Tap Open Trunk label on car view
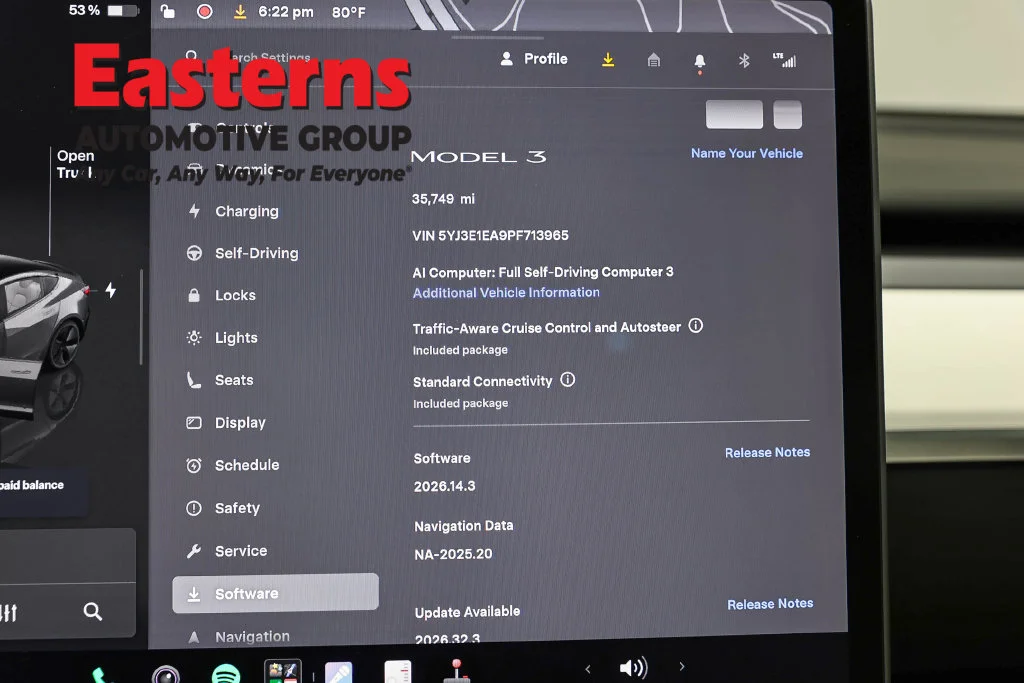The image size is (1024, 683). 75,164
